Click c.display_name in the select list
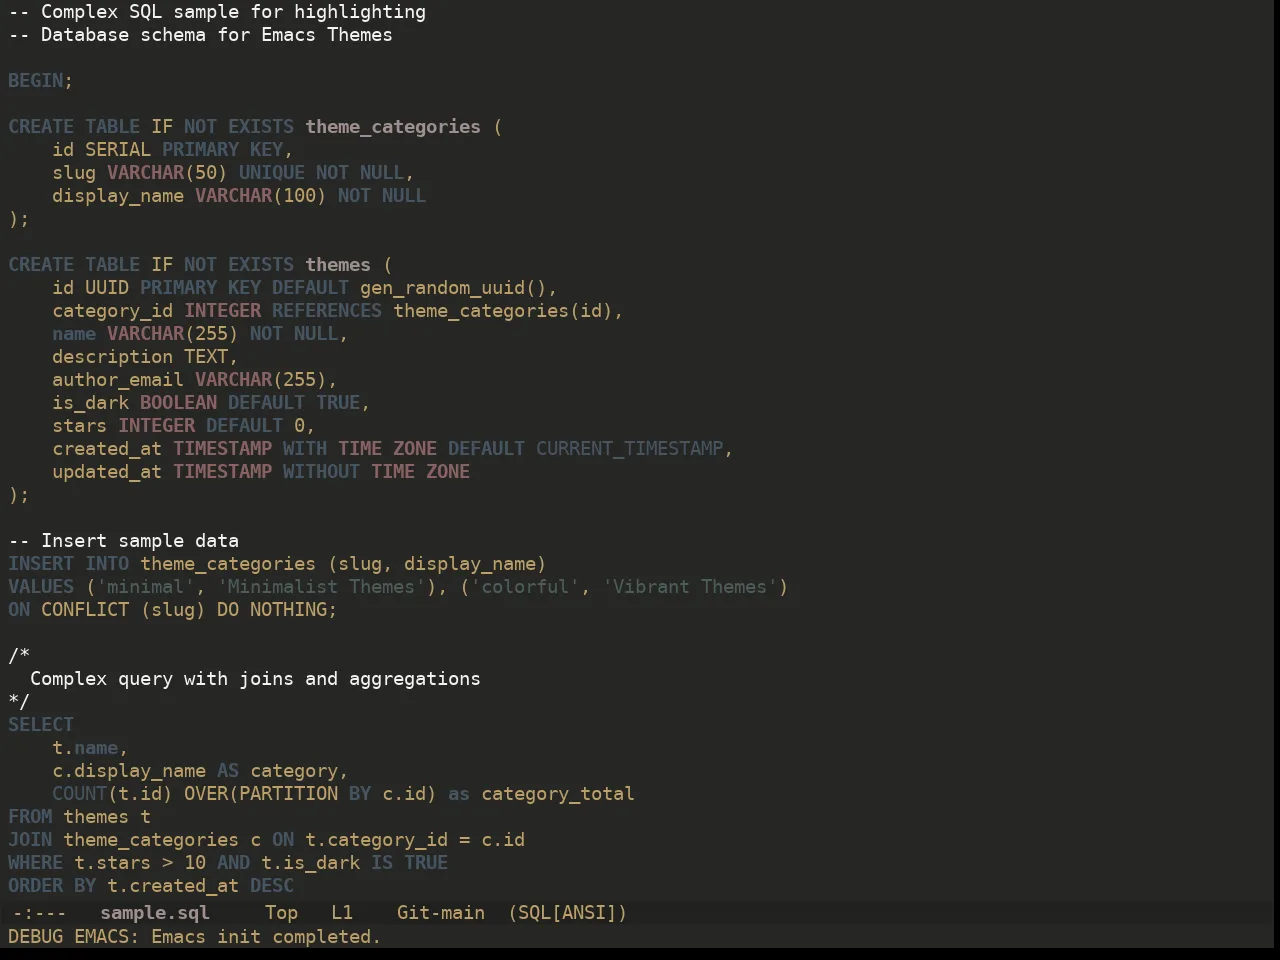Viewport: 1280px width, 960px height. click(129, 770)
